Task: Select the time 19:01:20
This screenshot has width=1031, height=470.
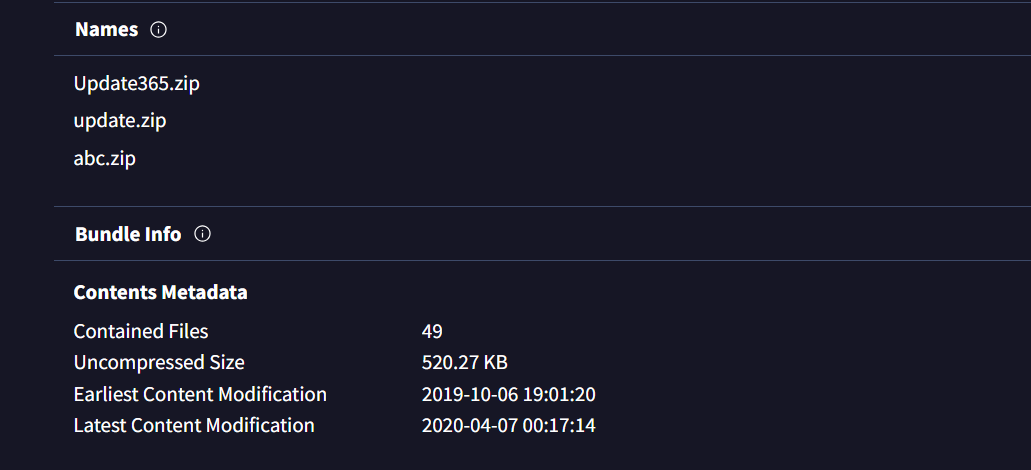Action: (x=559, y=394)
